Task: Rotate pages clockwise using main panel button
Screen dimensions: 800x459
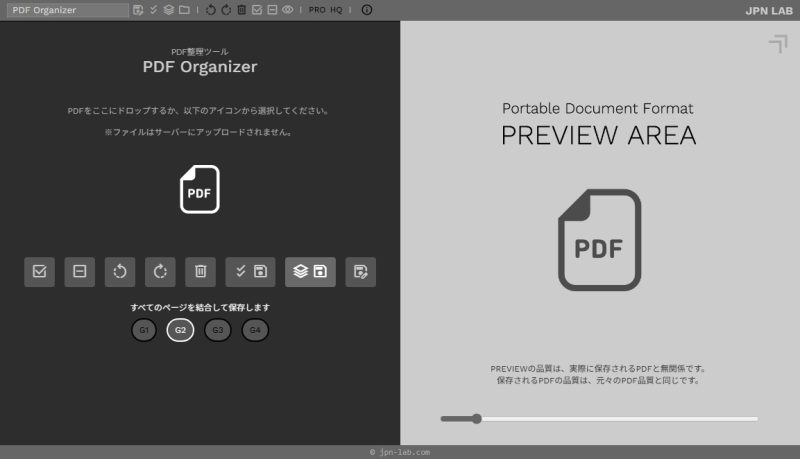Action: point(160,271)
